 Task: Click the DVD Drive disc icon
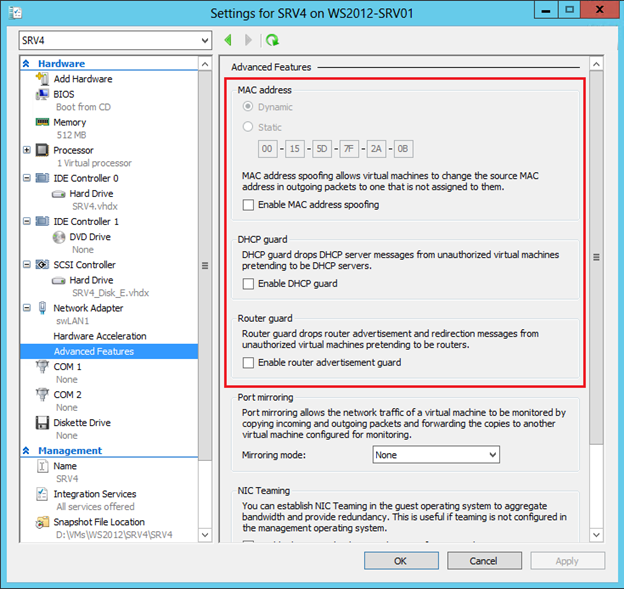(59, 237)
